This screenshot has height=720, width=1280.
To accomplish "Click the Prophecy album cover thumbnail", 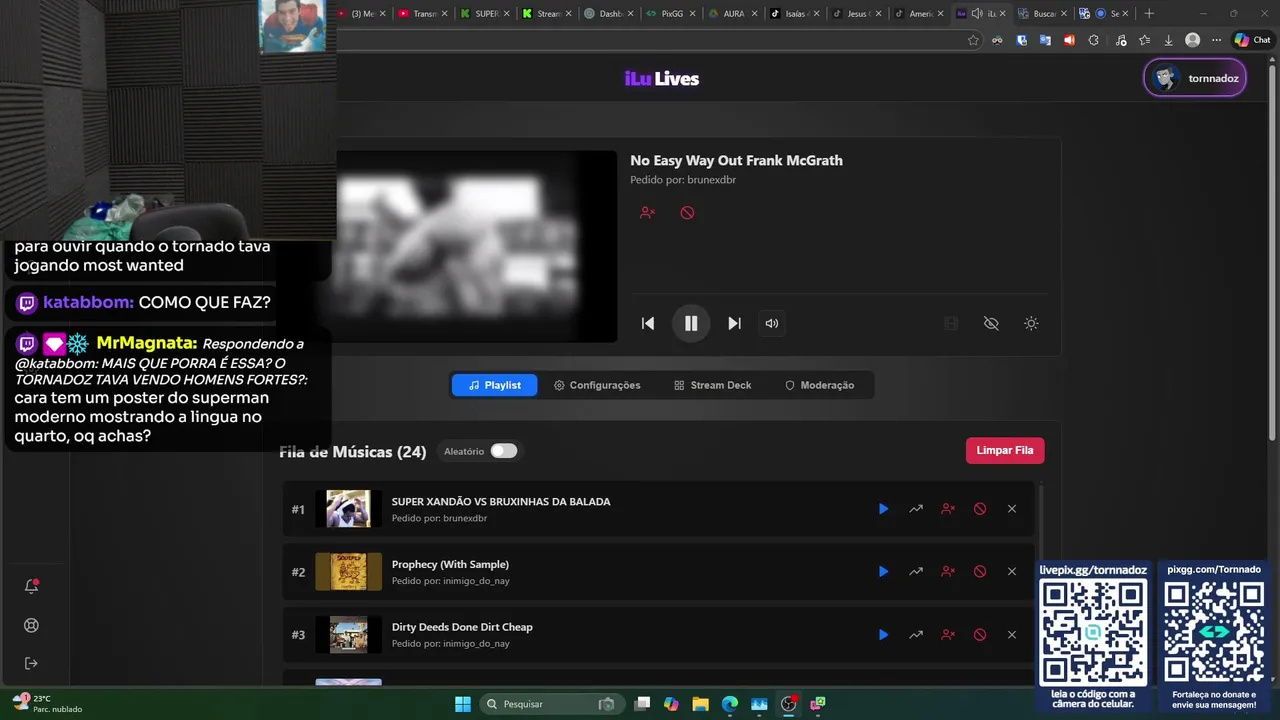I will tap(348, 572).
